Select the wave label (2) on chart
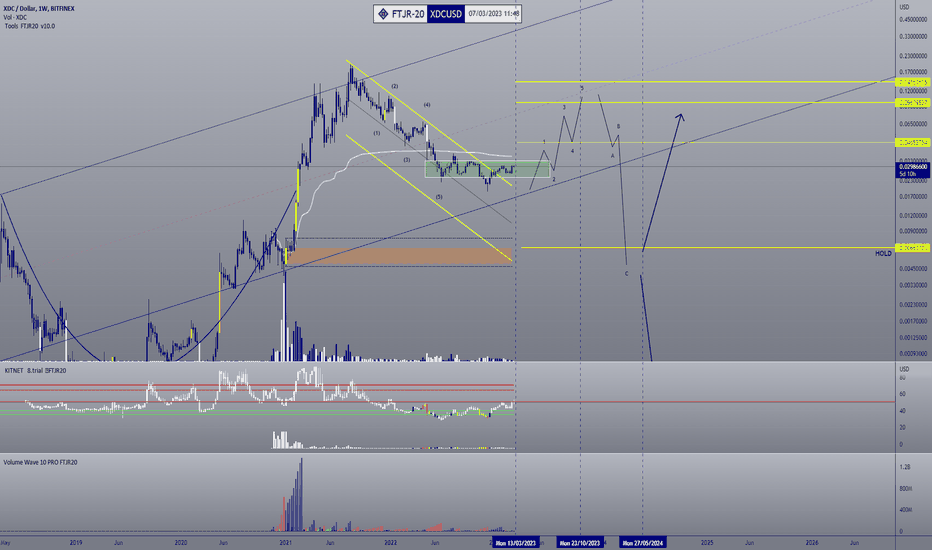Screen dimensions: 932x550 (395, 86)
